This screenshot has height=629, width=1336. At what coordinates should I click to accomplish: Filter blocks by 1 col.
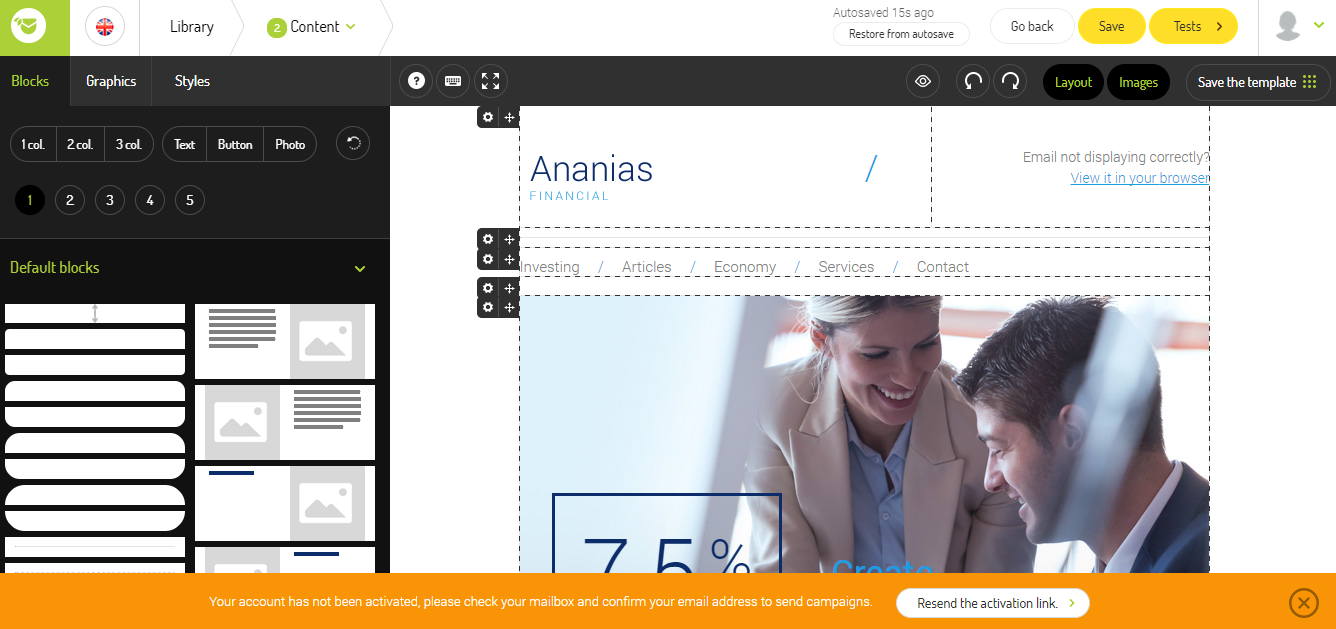click(33, 144)
